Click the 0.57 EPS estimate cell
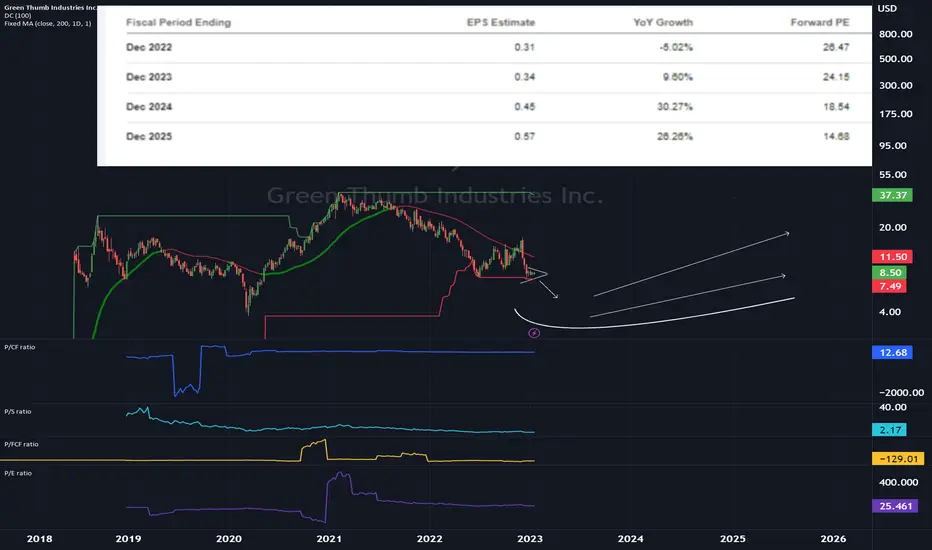This screenshot has width=932, height=550. point(524,136)
